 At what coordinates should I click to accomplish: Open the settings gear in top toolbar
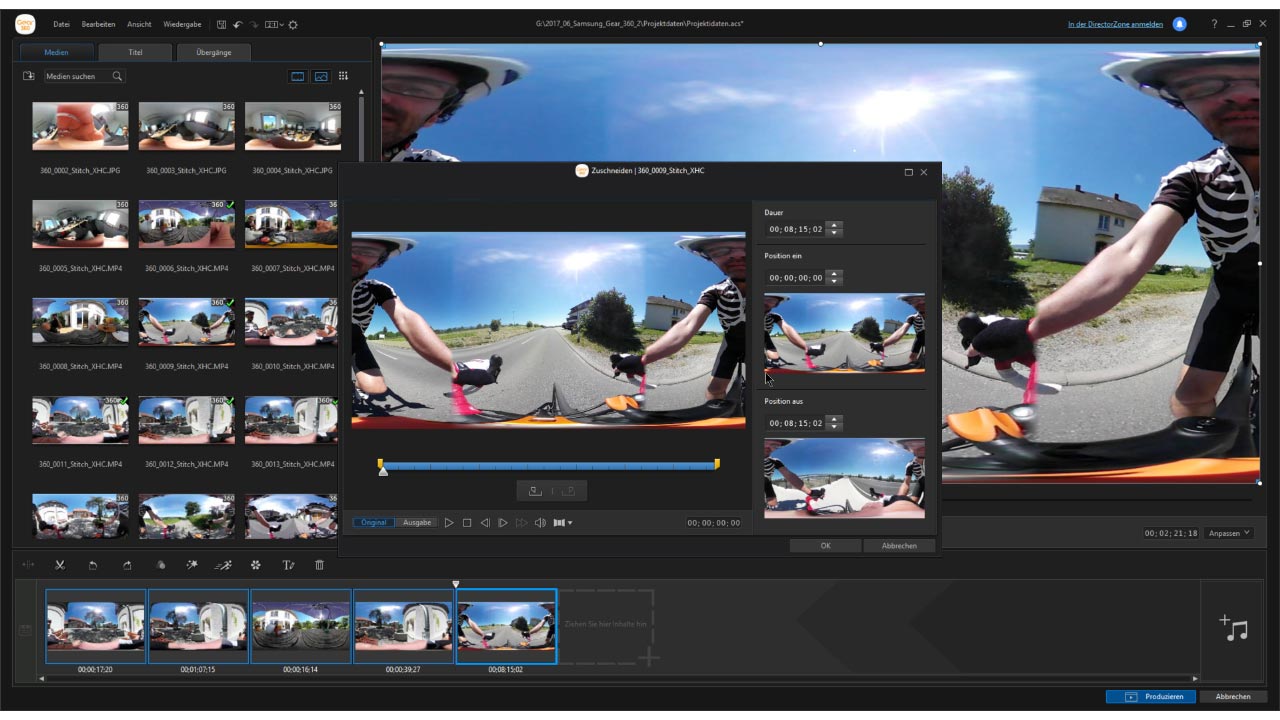[x=293, y=24]
